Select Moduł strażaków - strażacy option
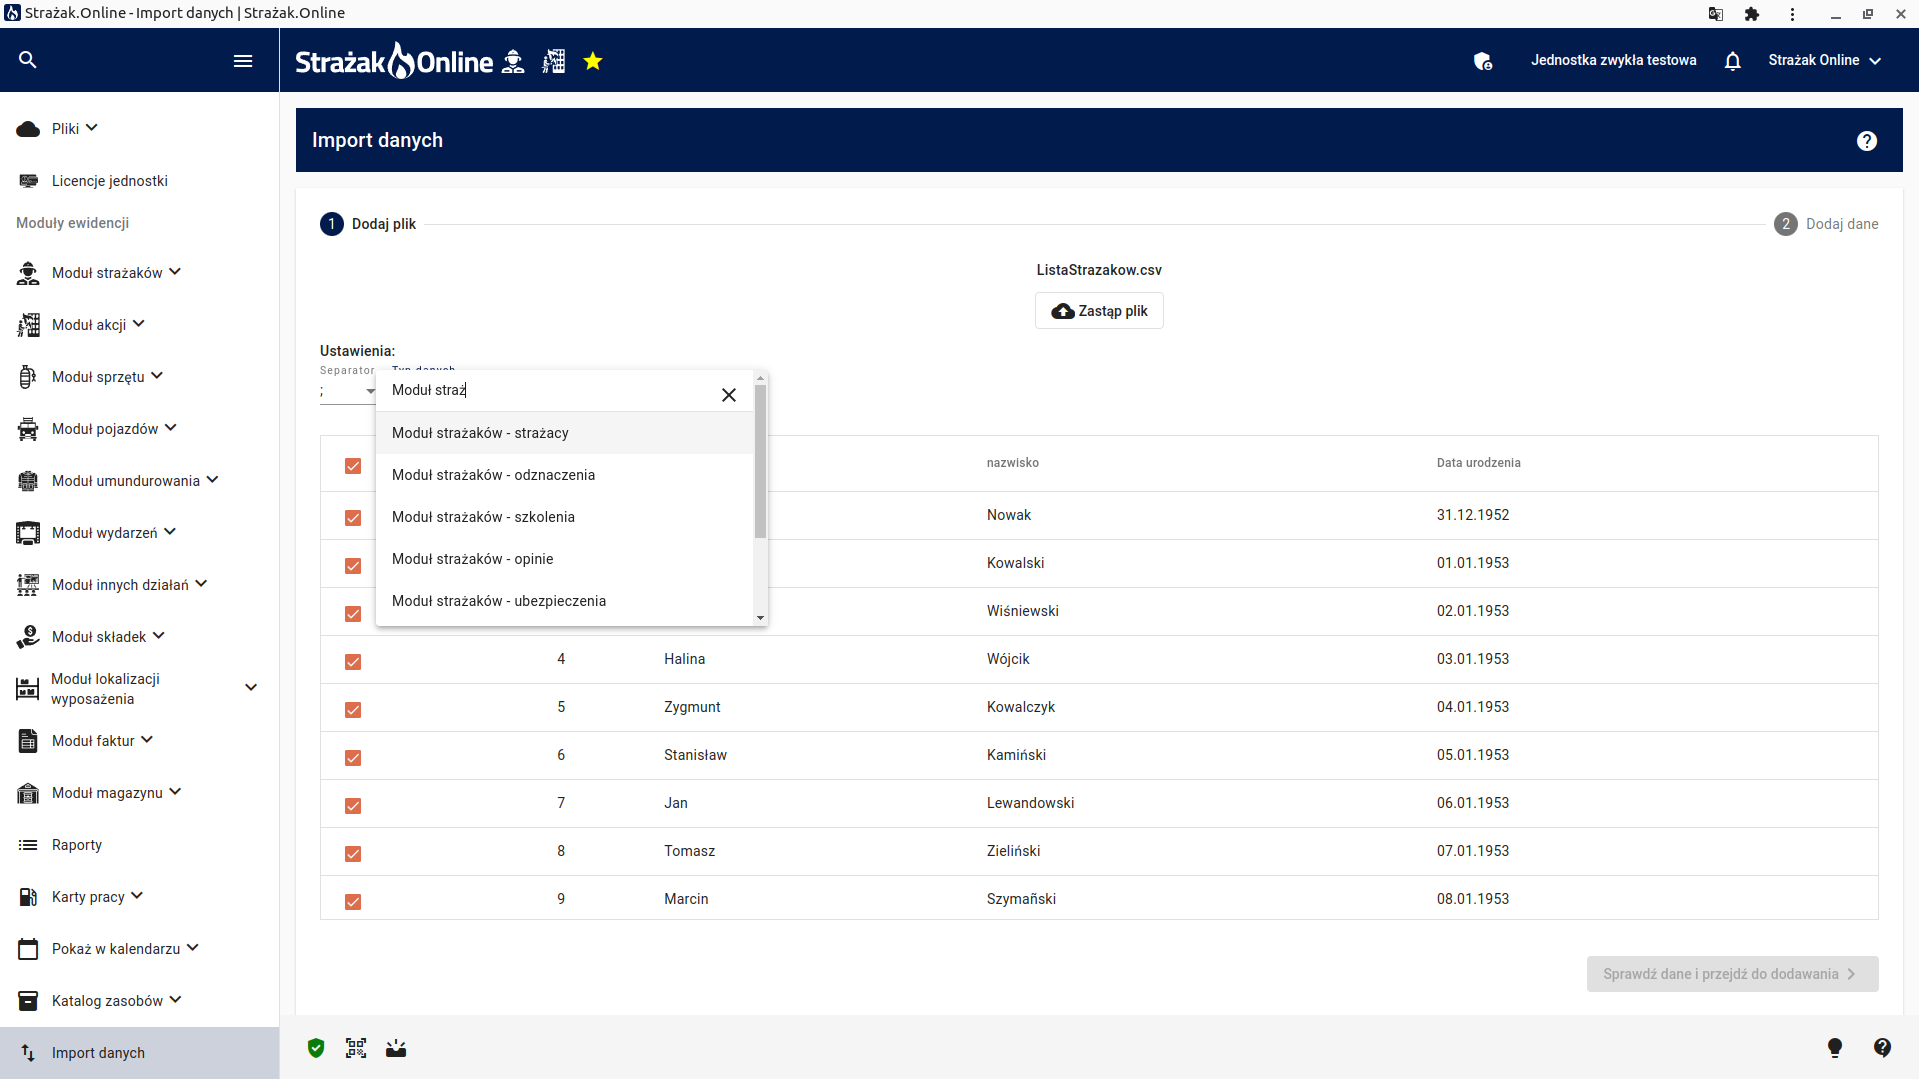The width and height of the screenshot is (1920, 1080). point(564,433)
